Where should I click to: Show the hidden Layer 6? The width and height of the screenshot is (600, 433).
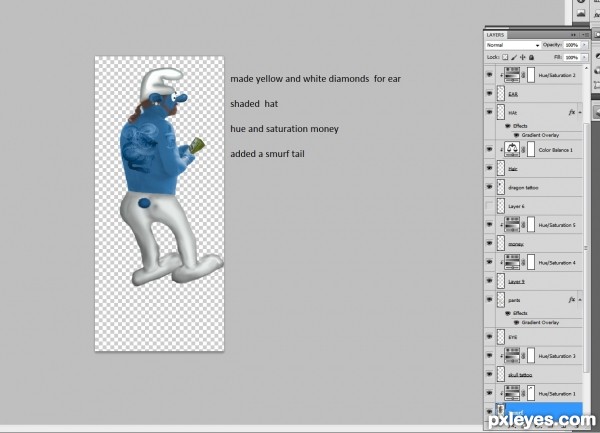click(x=489, y=206)
